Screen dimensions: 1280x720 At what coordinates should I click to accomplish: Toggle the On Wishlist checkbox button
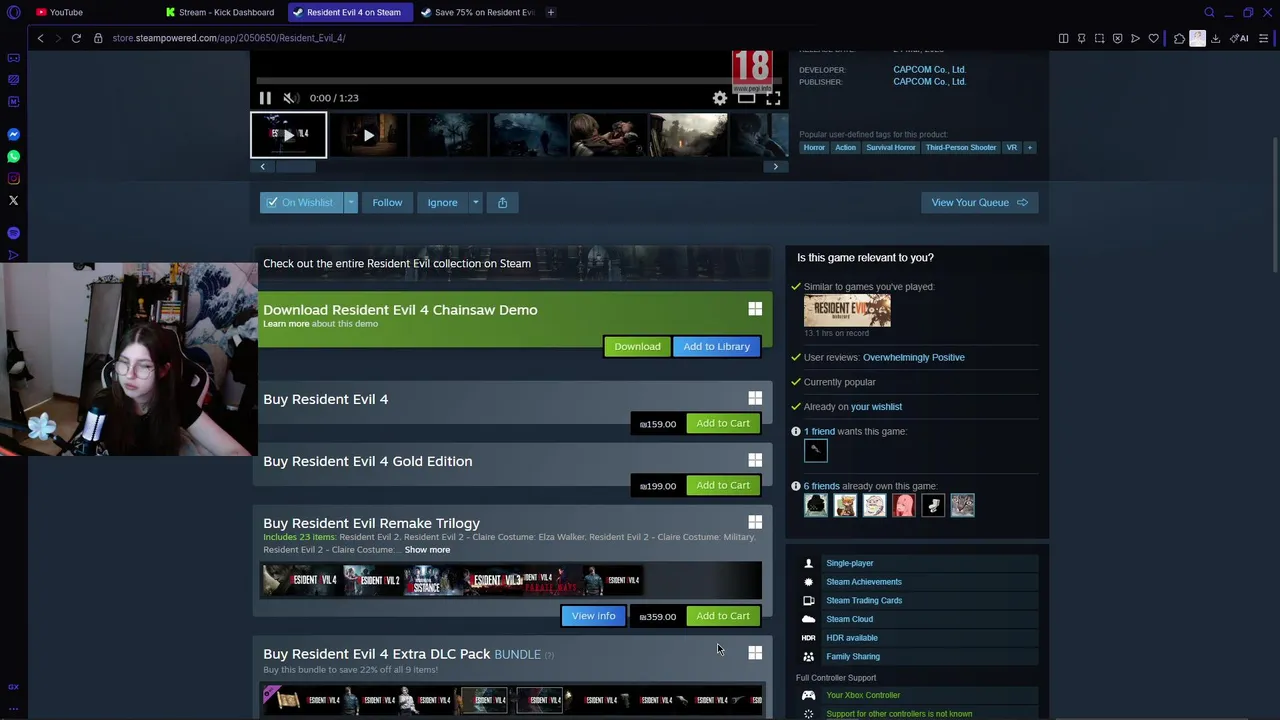[301, 202]
